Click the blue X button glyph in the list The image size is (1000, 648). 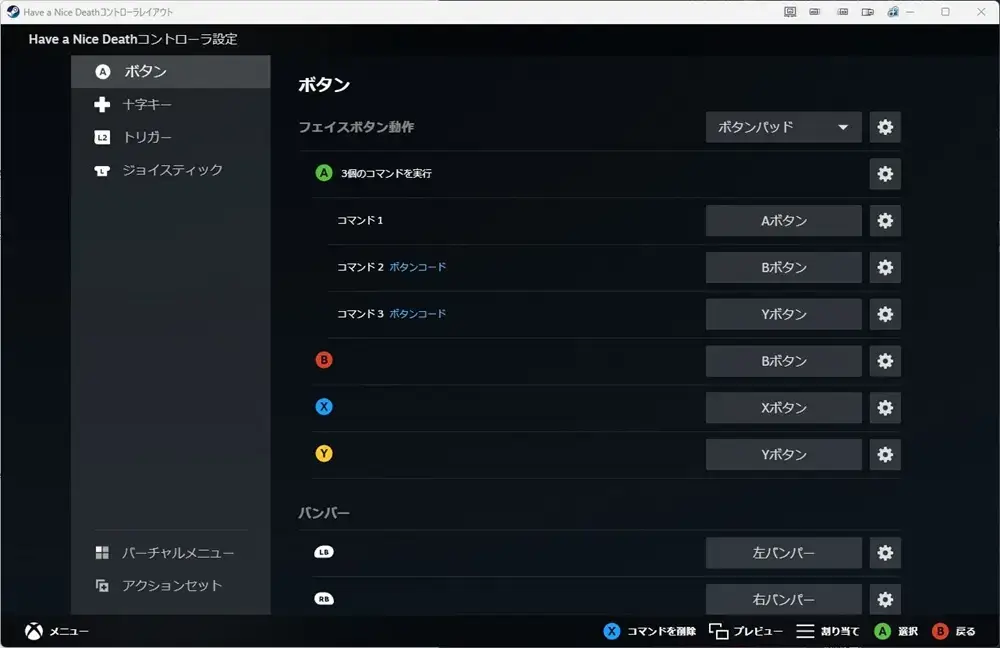coord(324,406)
